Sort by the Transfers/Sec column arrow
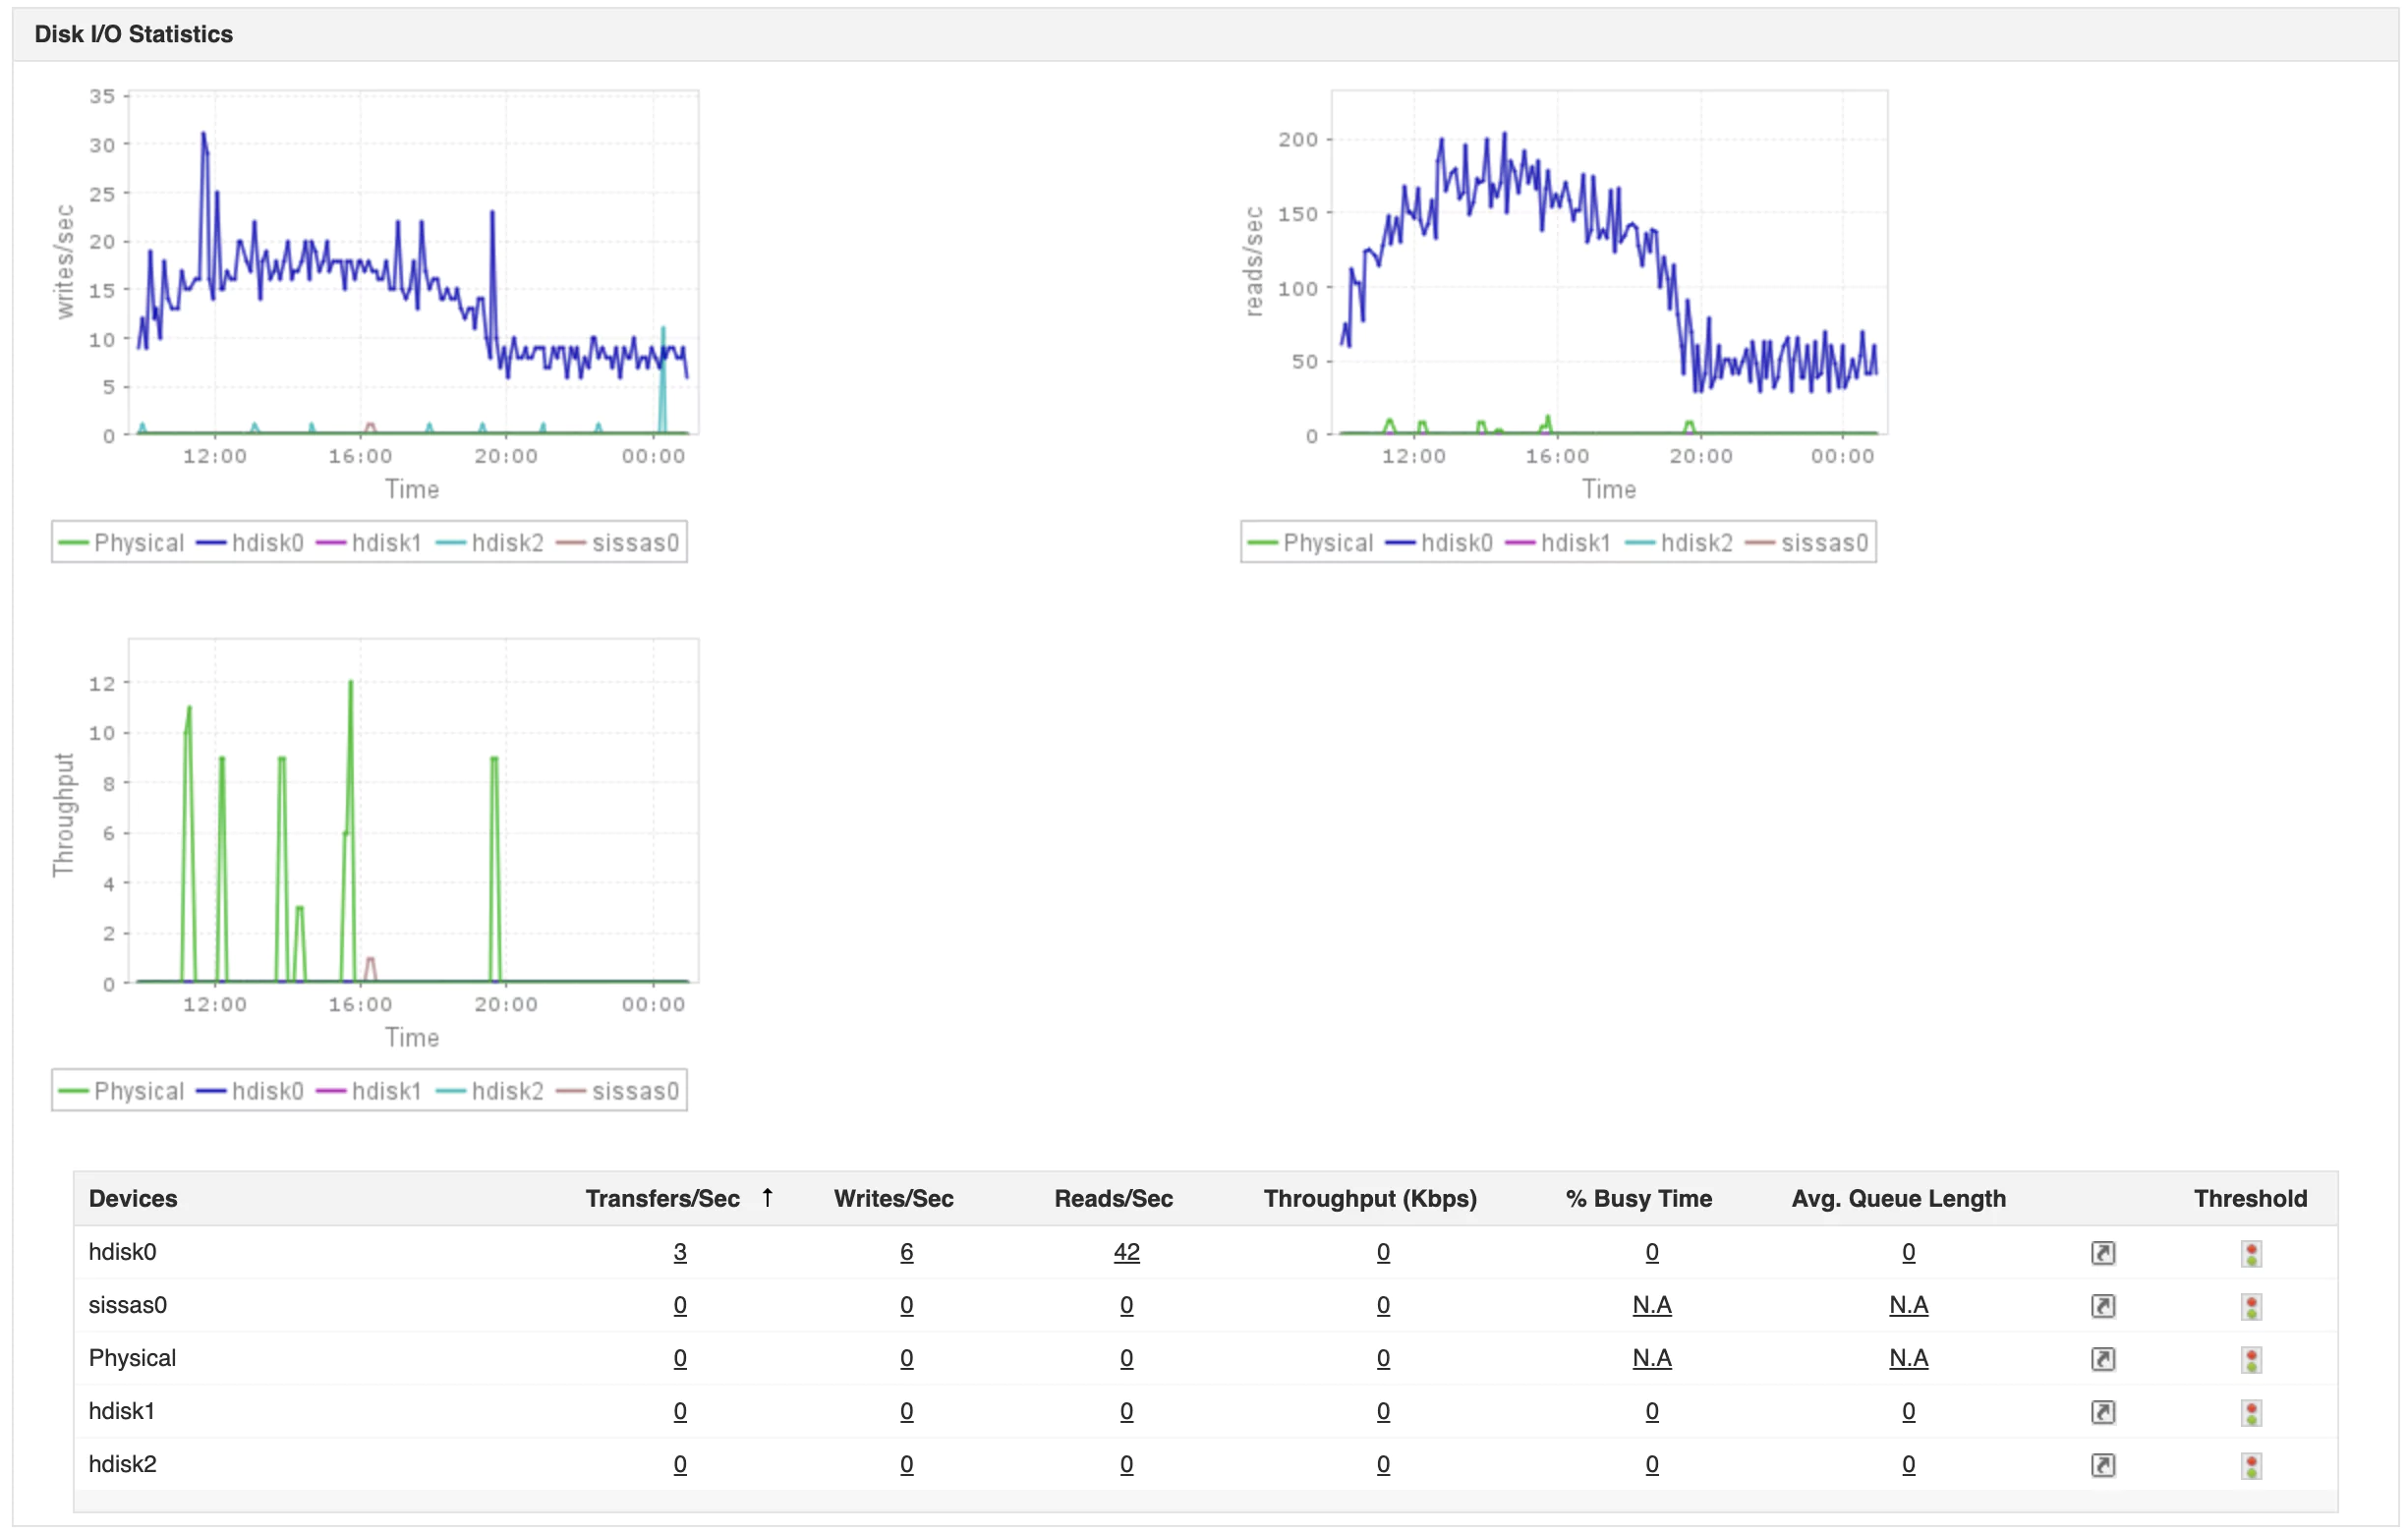Viewport: 2408px width, 1533px height. click(767, 1197)
